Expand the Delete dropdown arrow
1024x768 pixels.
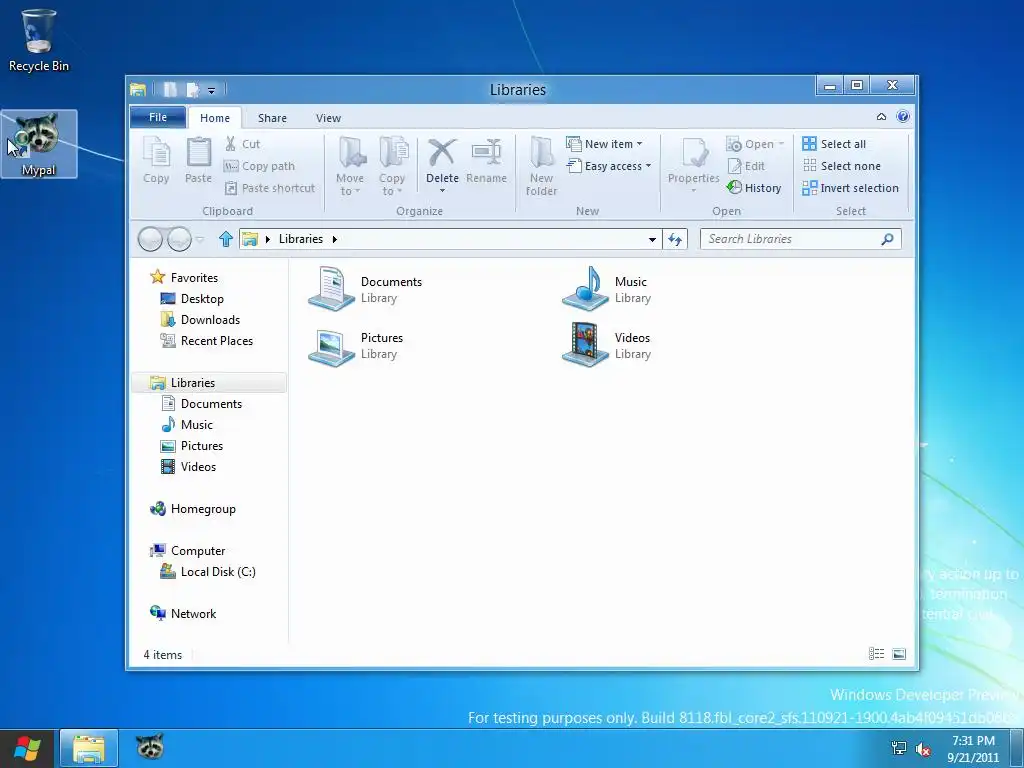pyautogui.click(x=442, y=191)
